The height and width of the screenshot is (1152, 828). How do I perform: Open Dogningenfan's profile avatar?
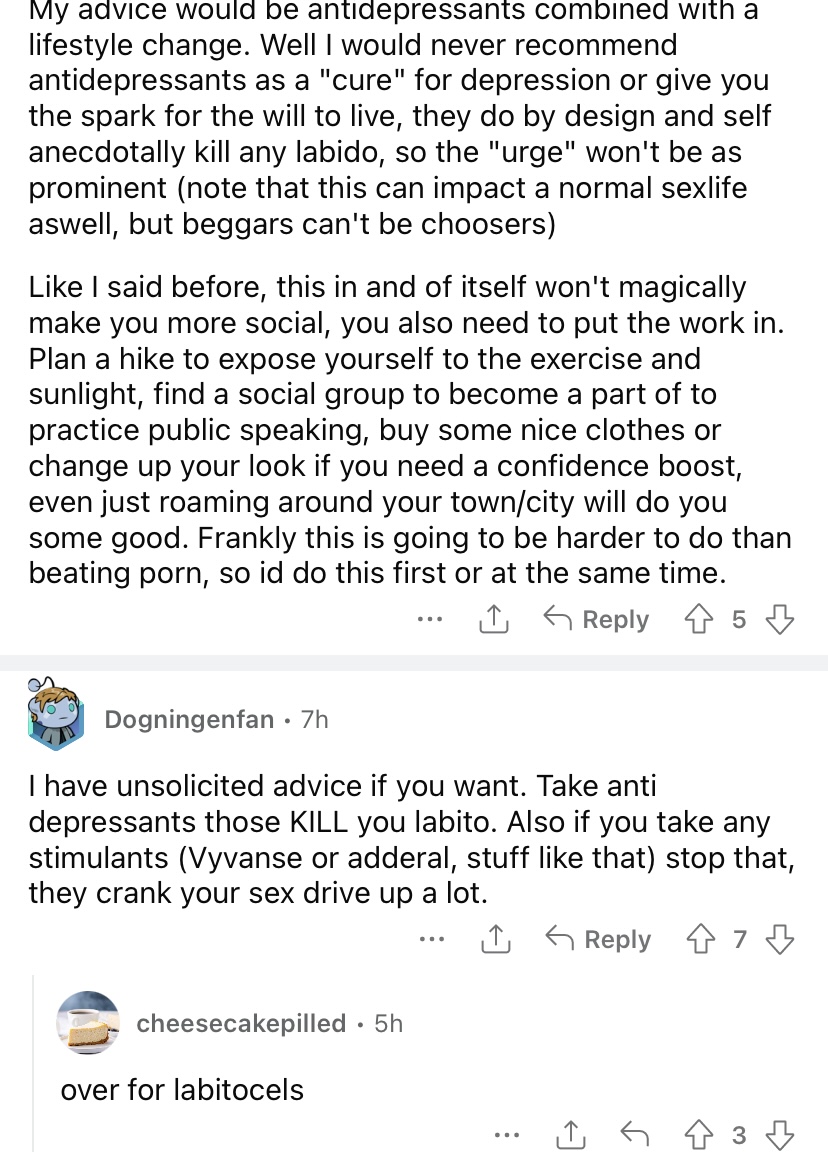pos(55,713)
